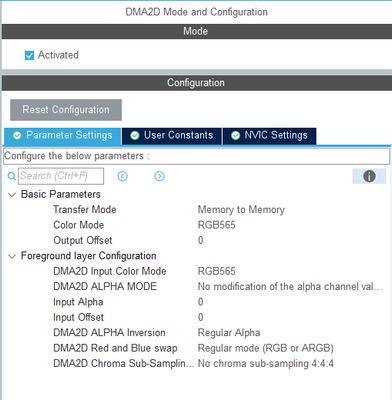The image size is (392, 400).
Task: Open Color Mode RGB565 dropdown
Action: 217,225
